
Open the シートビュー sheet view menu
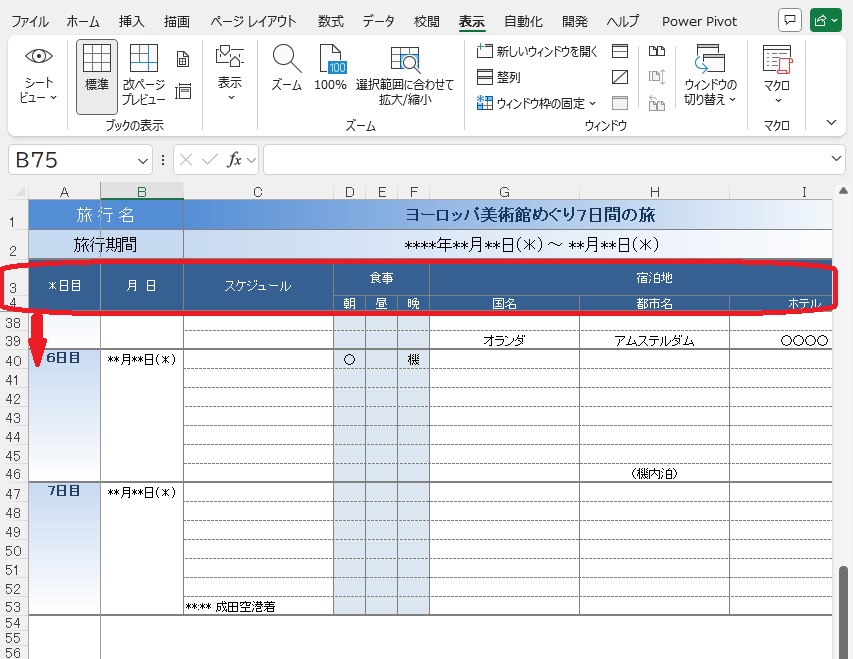click(x=38, y=75)
